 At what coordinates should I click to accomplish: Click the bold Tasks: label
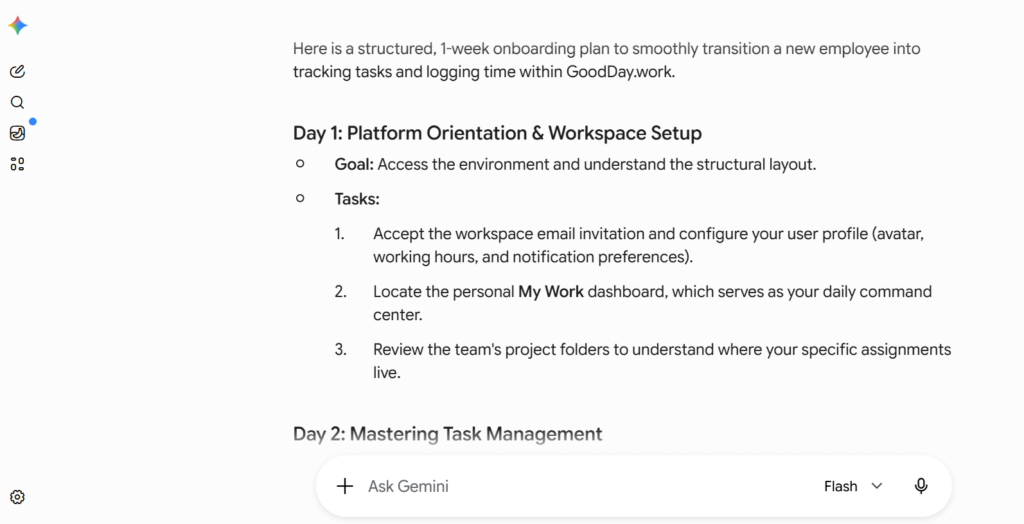[357, 199]
